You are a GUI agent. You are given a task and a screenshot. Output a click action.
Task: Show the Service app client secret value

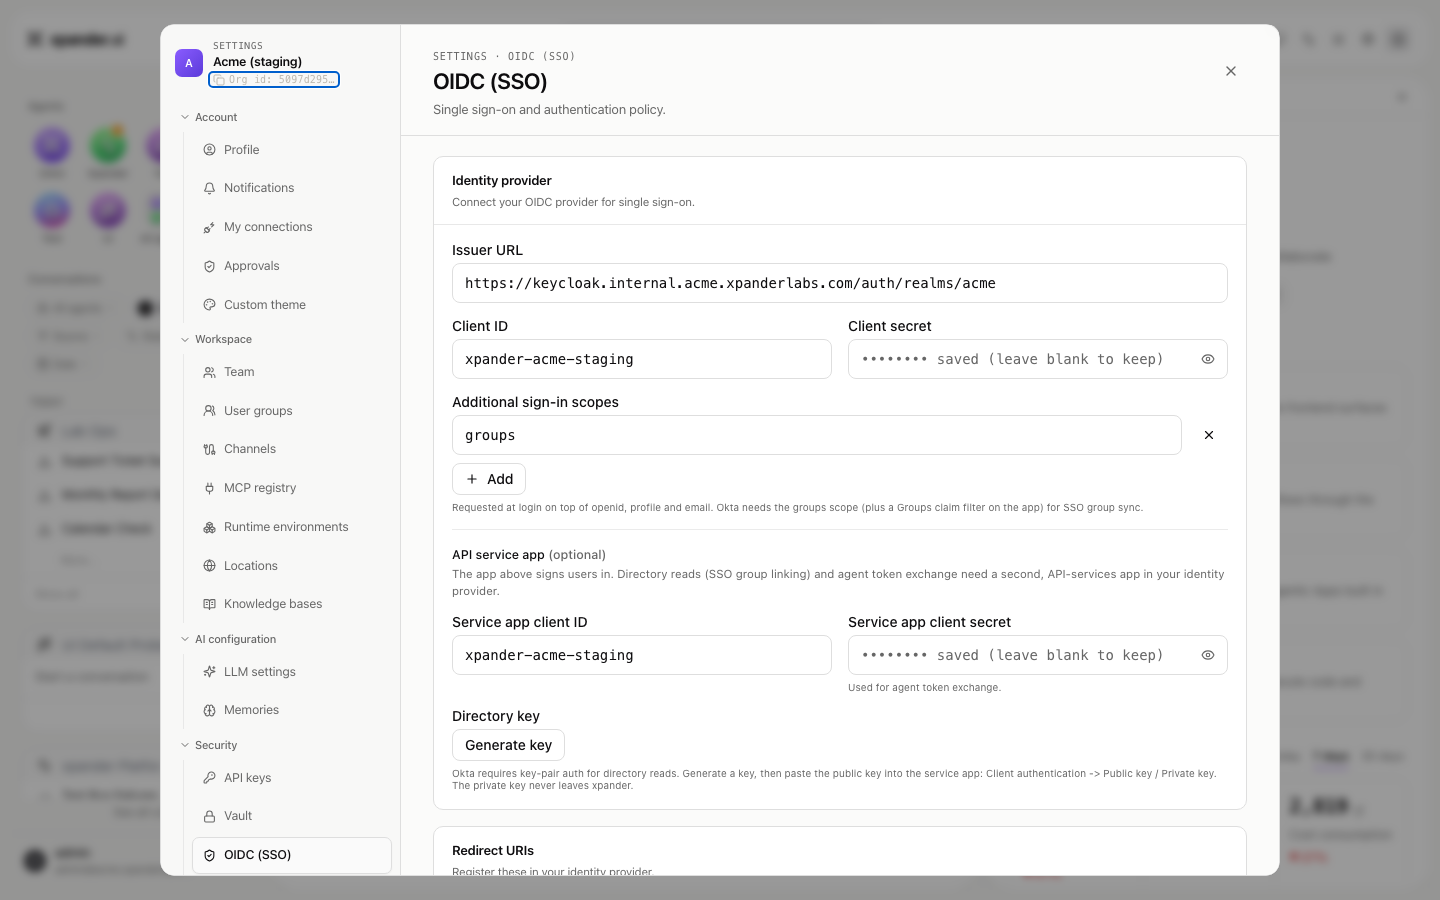1208,655
